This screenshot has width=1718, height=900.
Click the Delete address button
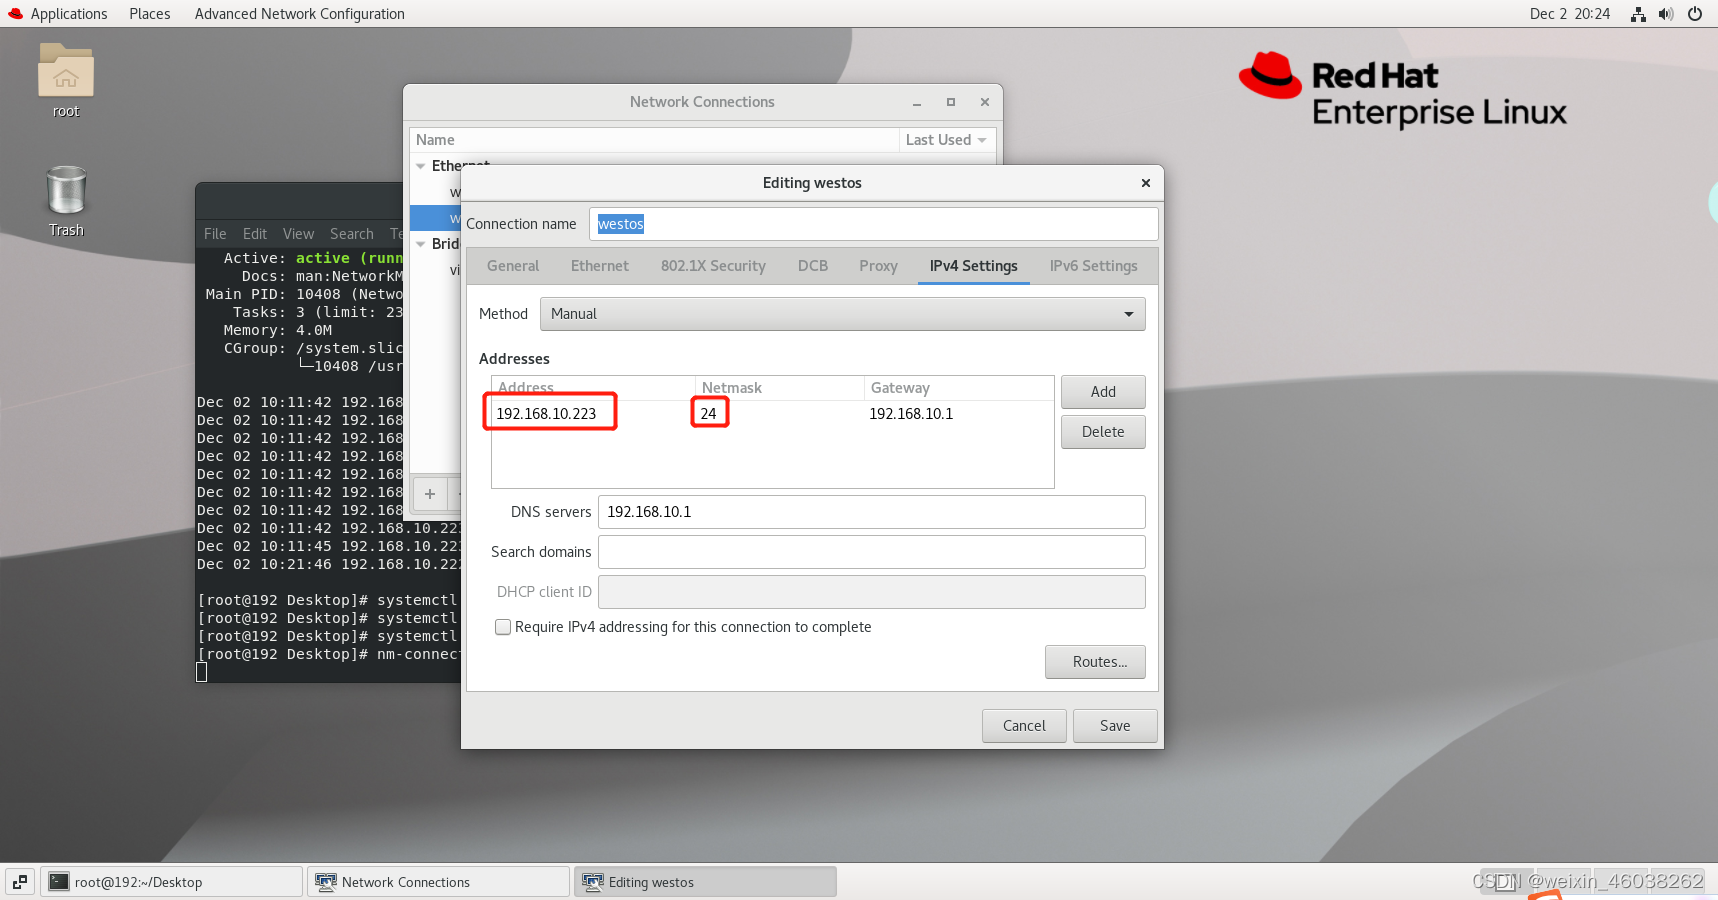click(x=1103, y=432)
